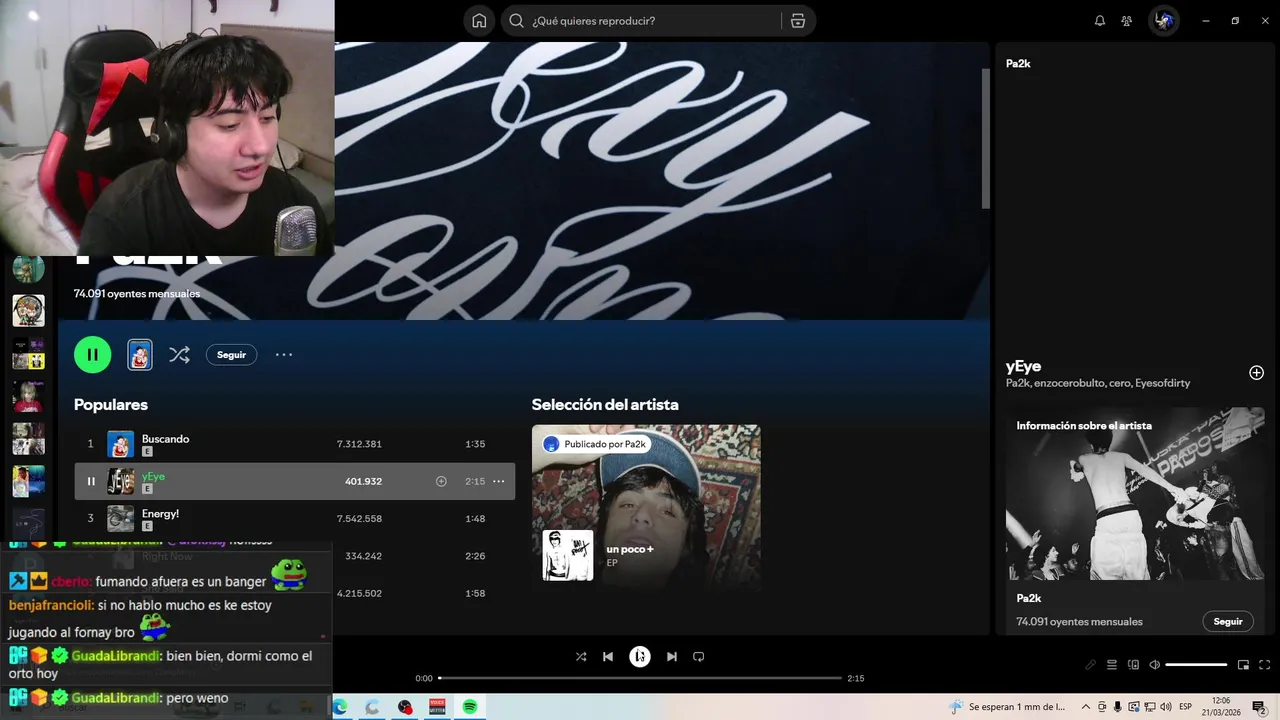The image size is (1280, 720).
Task: Click 'Publicado por Pa2k' badge
Action: point(596,444)
